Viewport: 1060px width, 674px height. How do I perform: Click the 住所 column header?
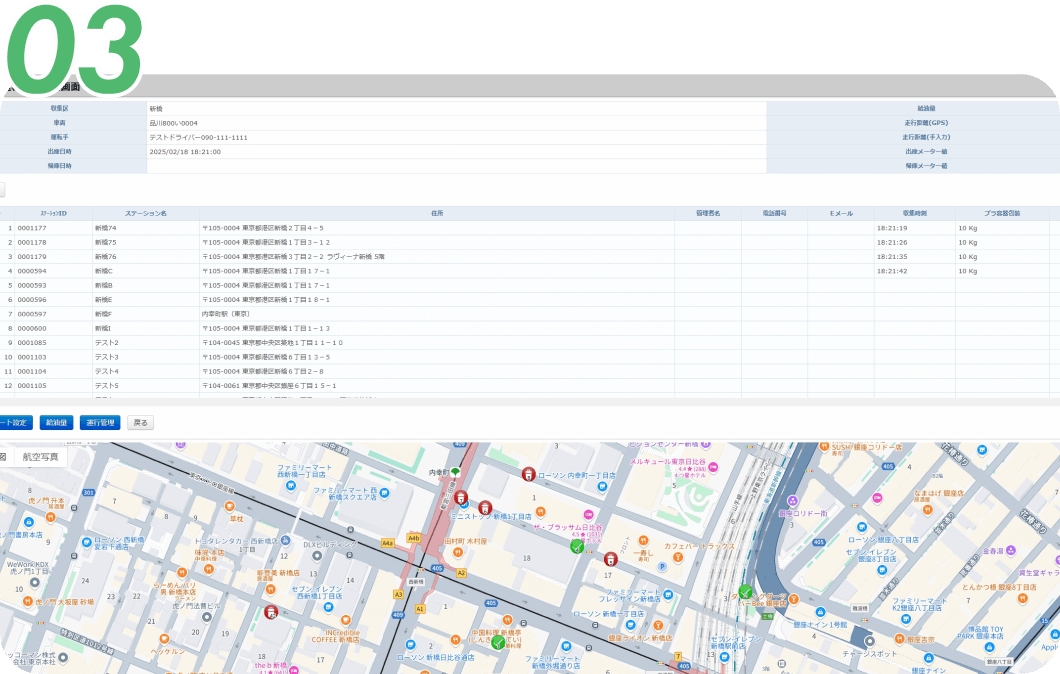(x=437, y=214)
